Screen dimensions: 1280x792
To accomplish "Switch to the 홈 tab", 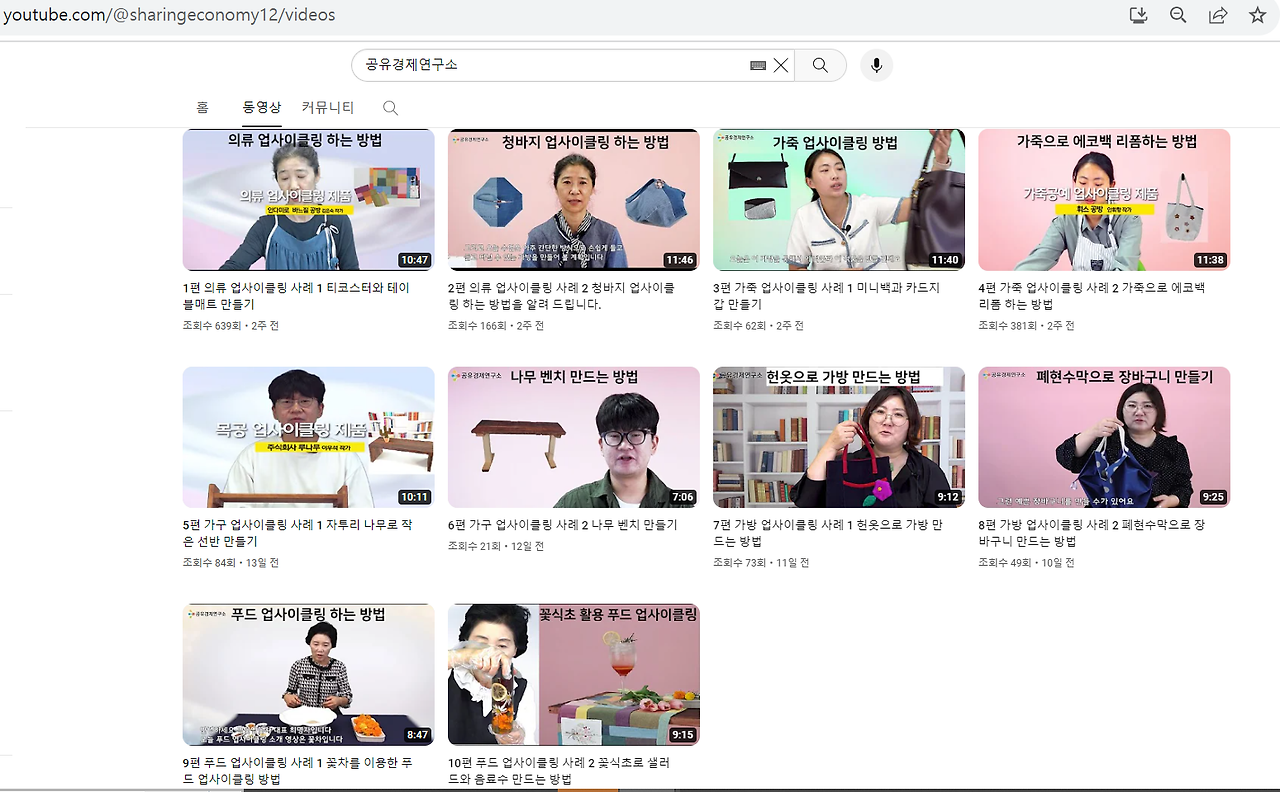I will point(203,107).
